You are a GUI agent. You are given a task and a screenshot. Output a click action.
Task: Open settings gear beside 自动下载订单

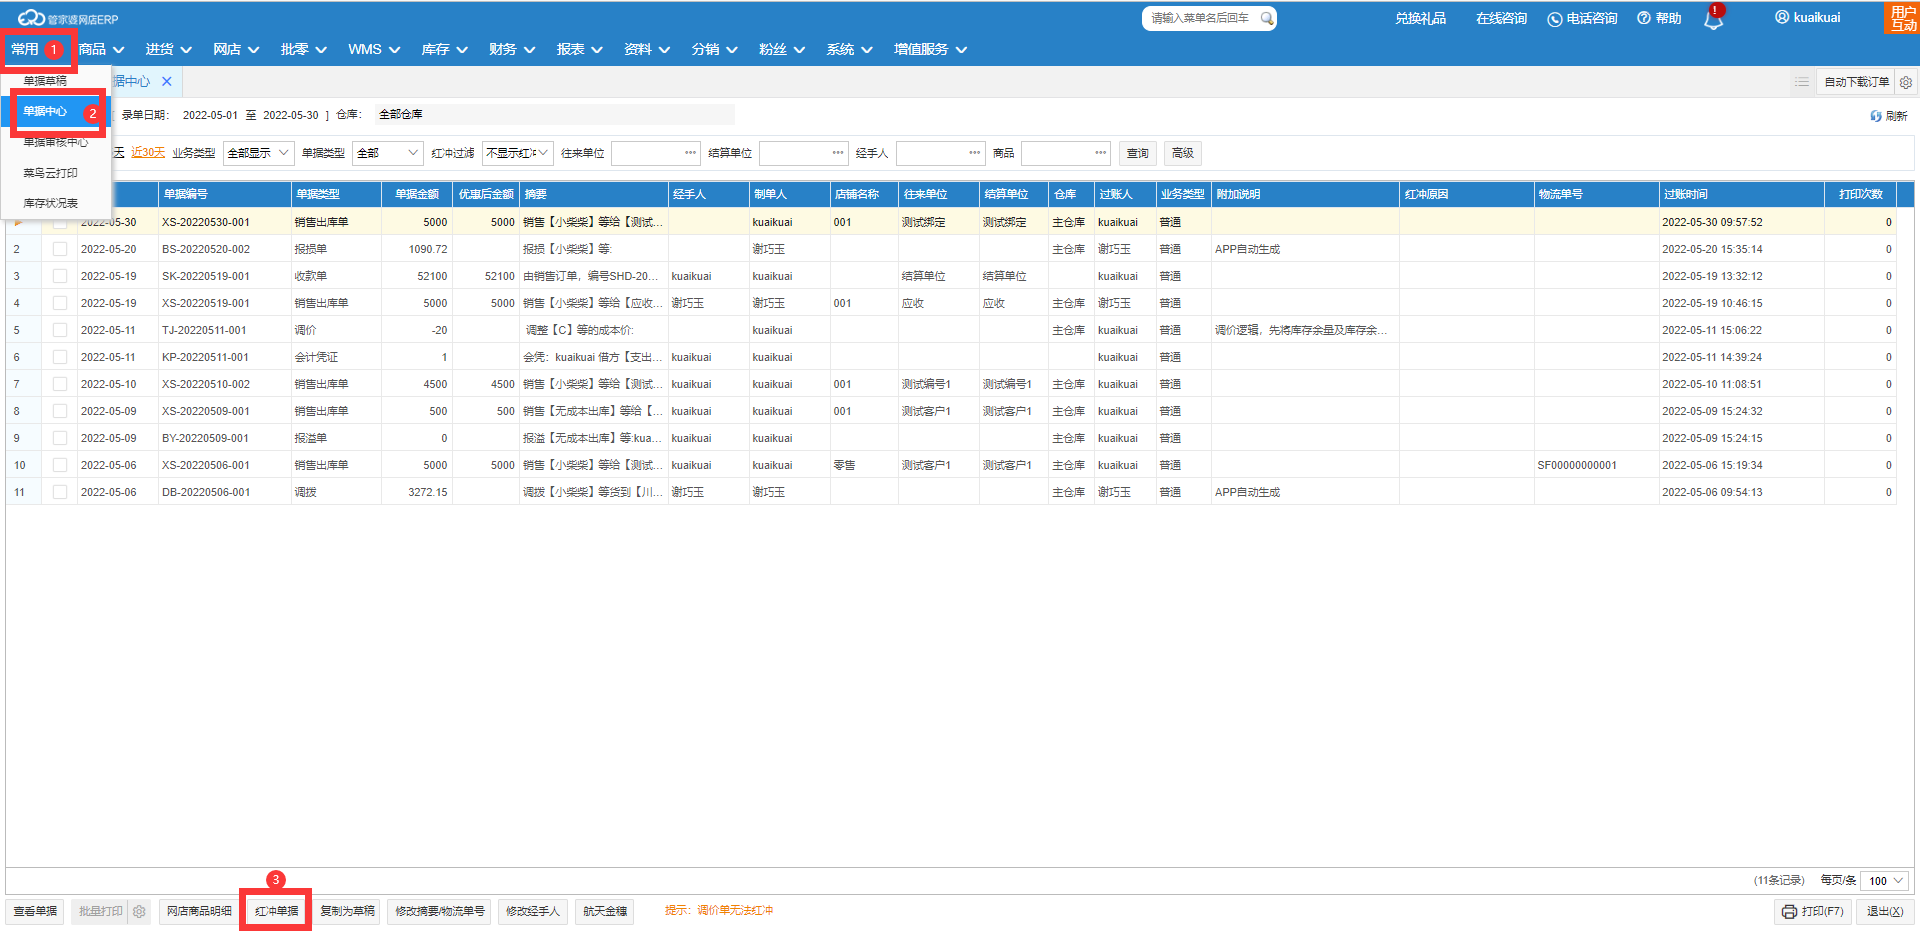[x=1906, y=82]
